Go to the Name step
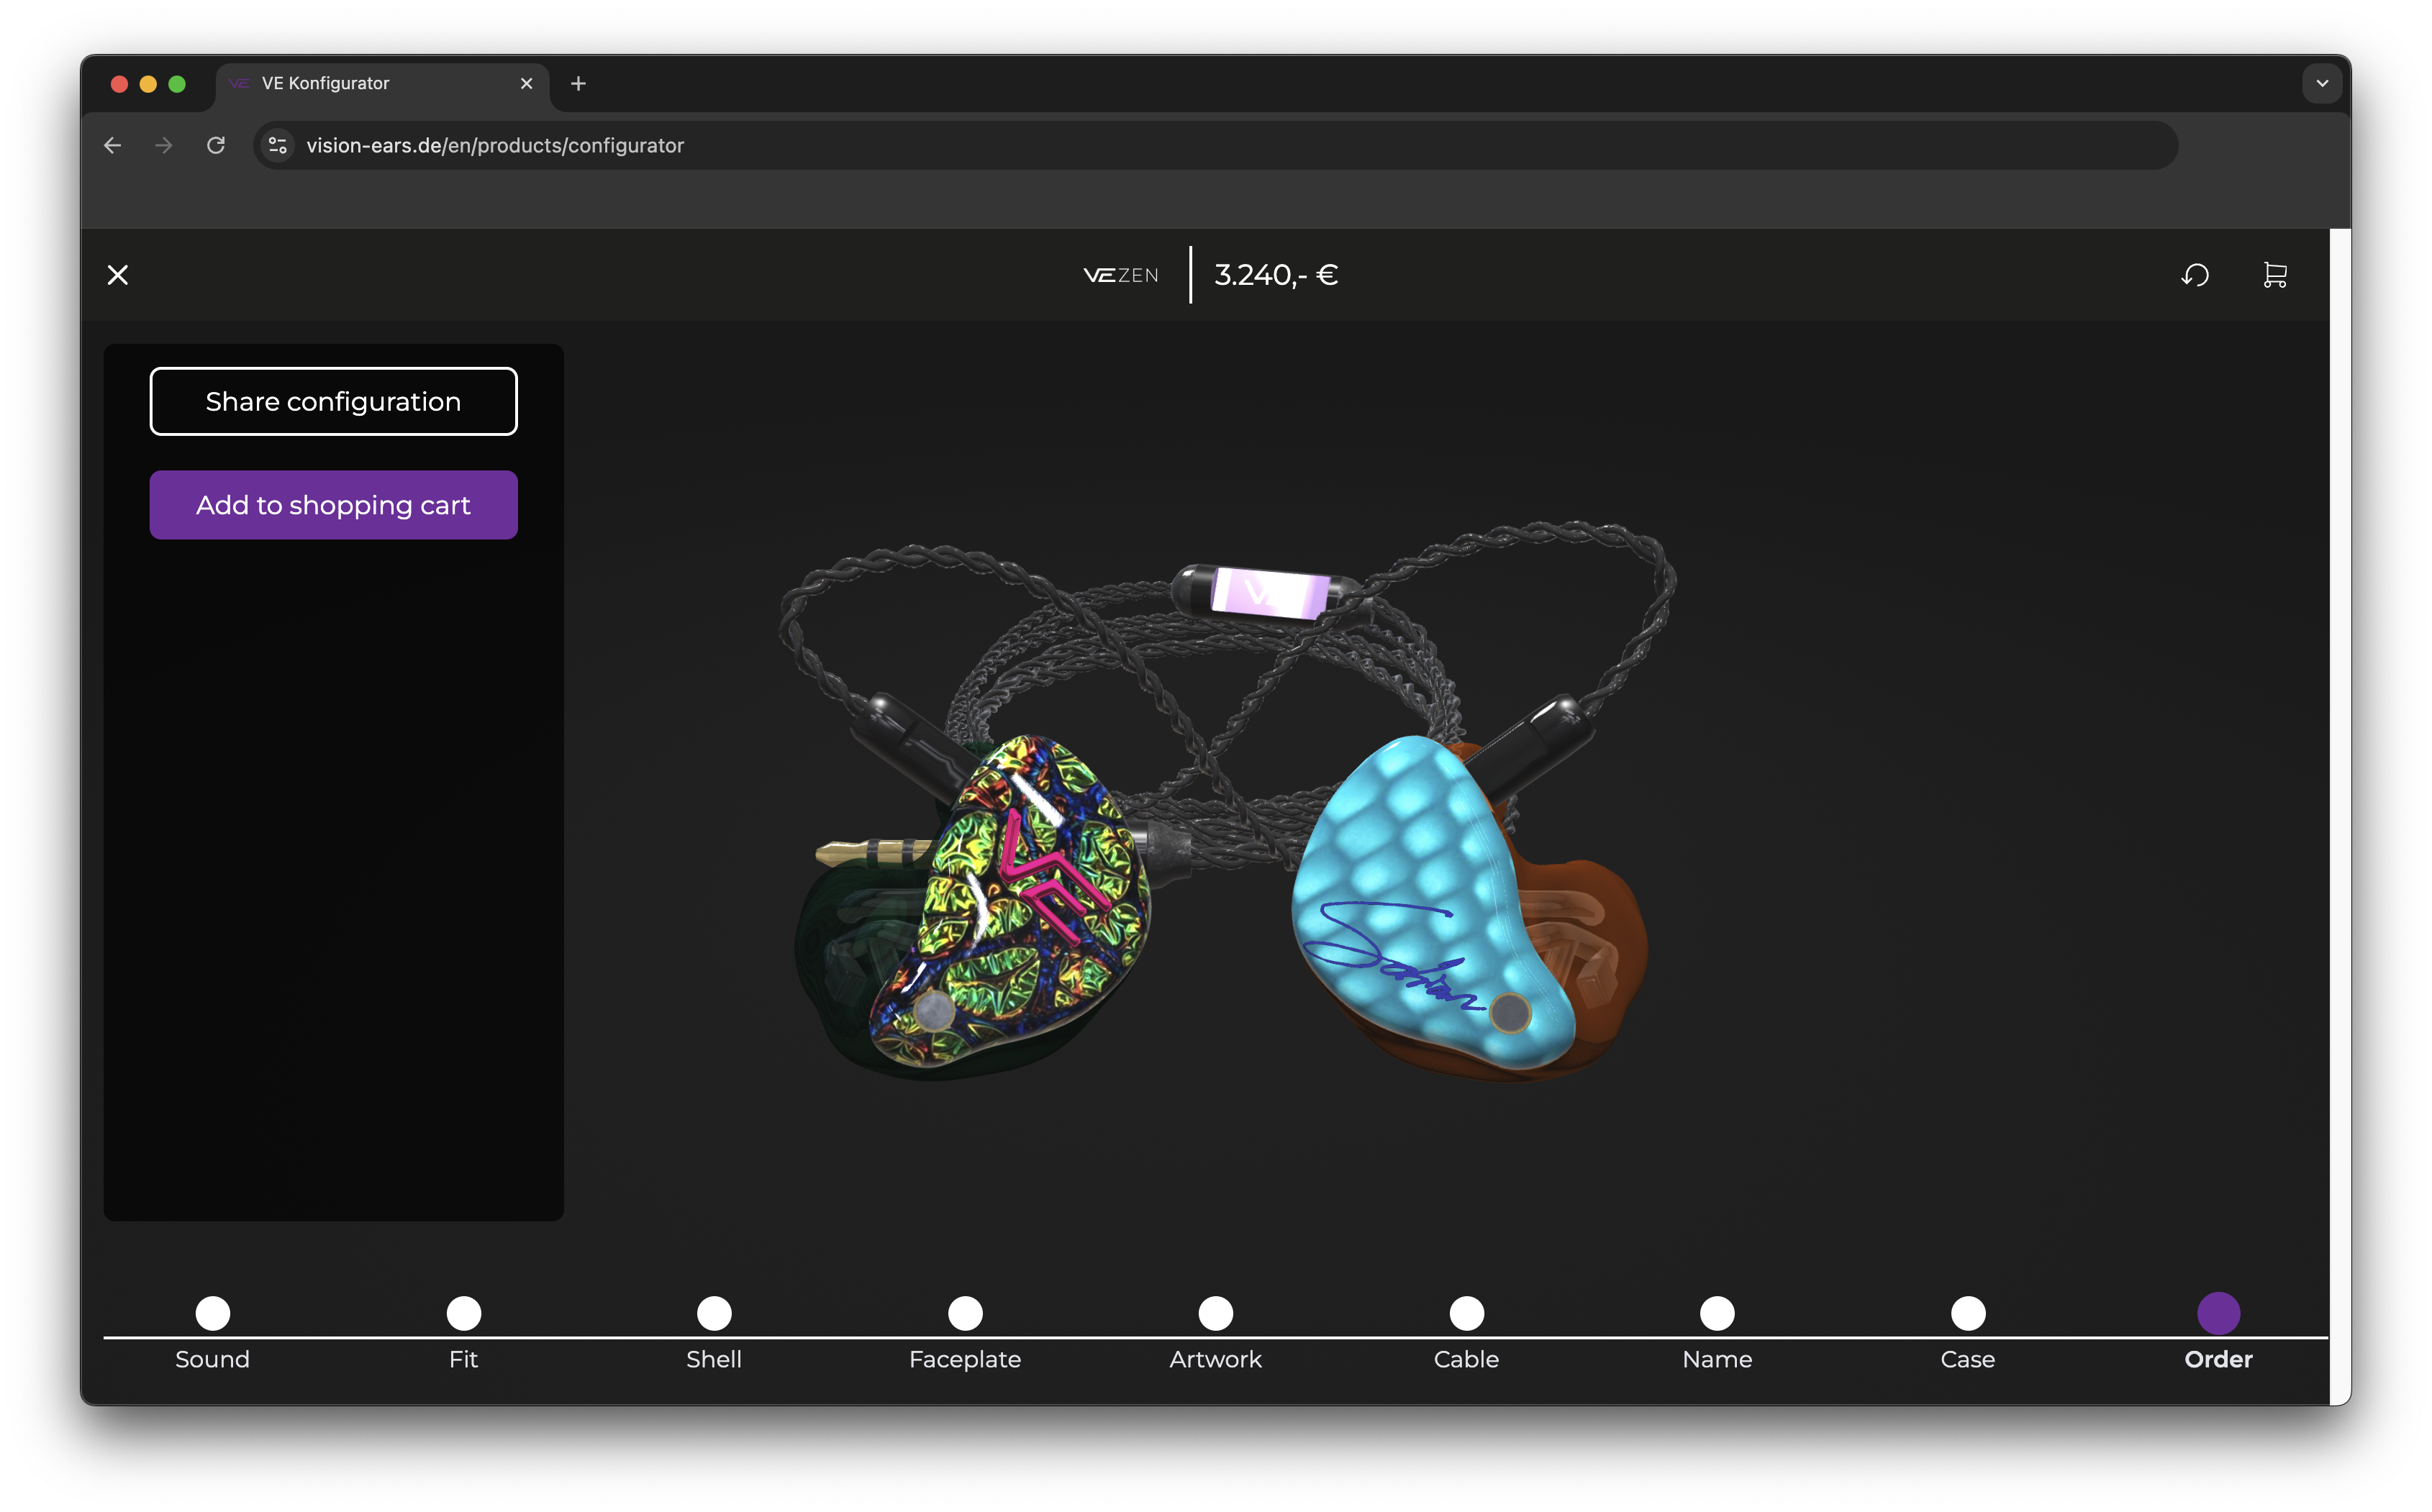Viewport: 2432px width, 1512px height. pyautogui.click(x=1717, y=1313)
